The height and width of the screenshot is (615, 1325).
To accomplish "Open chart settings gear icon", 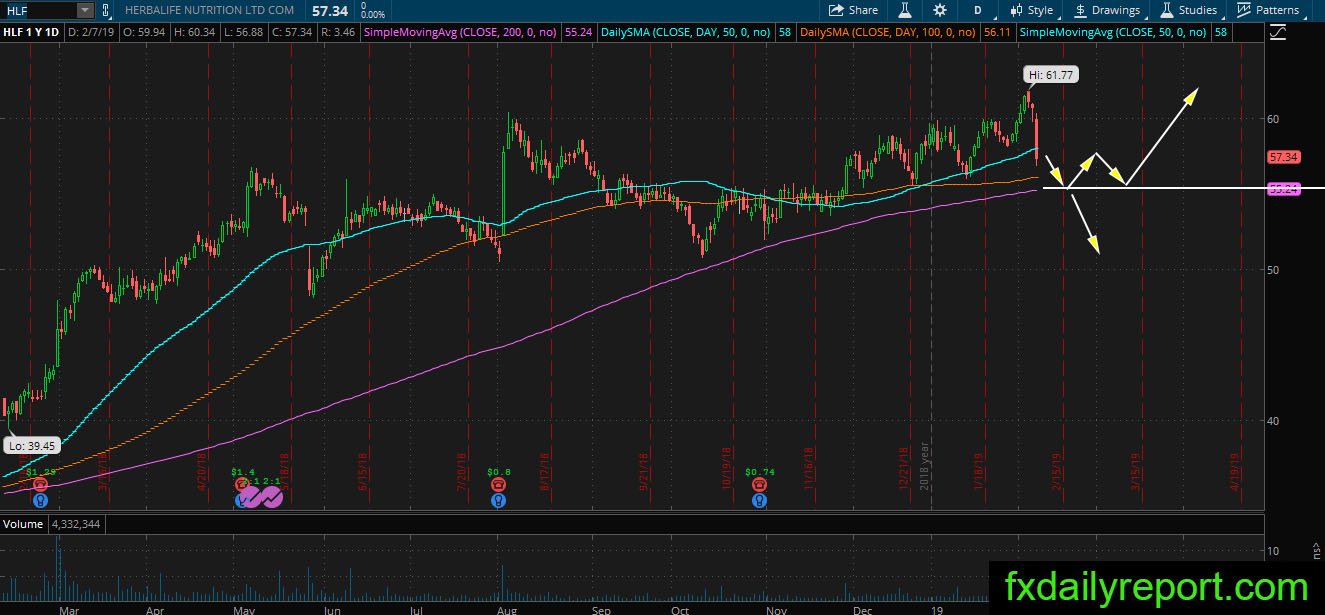I will pos(940,10).
